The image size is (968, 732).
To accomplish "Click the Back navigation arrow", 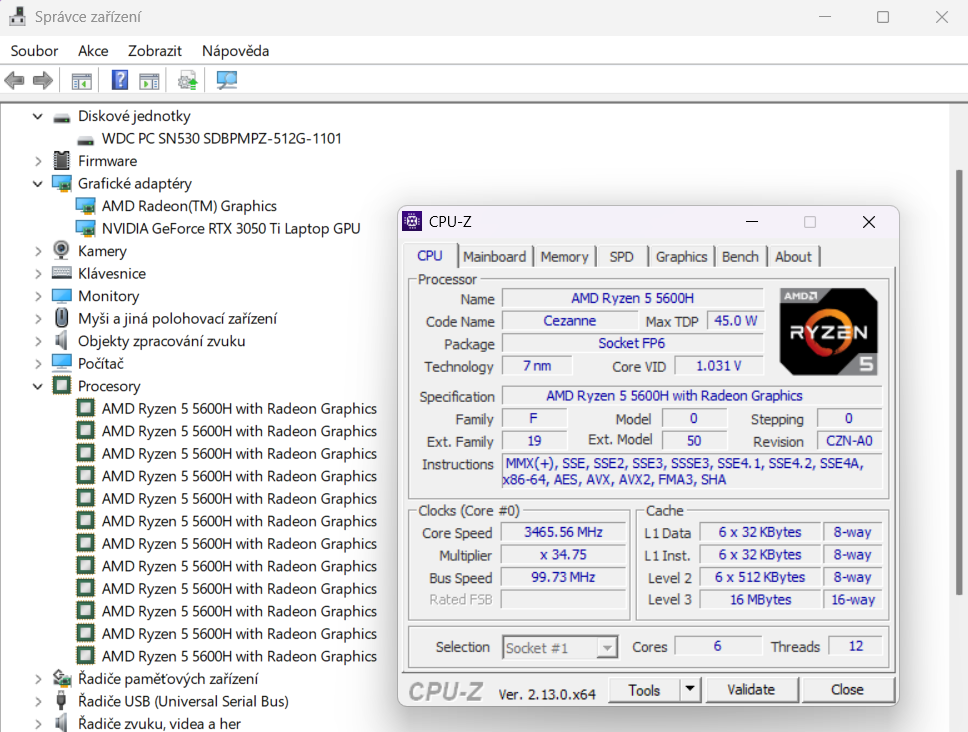I will pos(14,79).
